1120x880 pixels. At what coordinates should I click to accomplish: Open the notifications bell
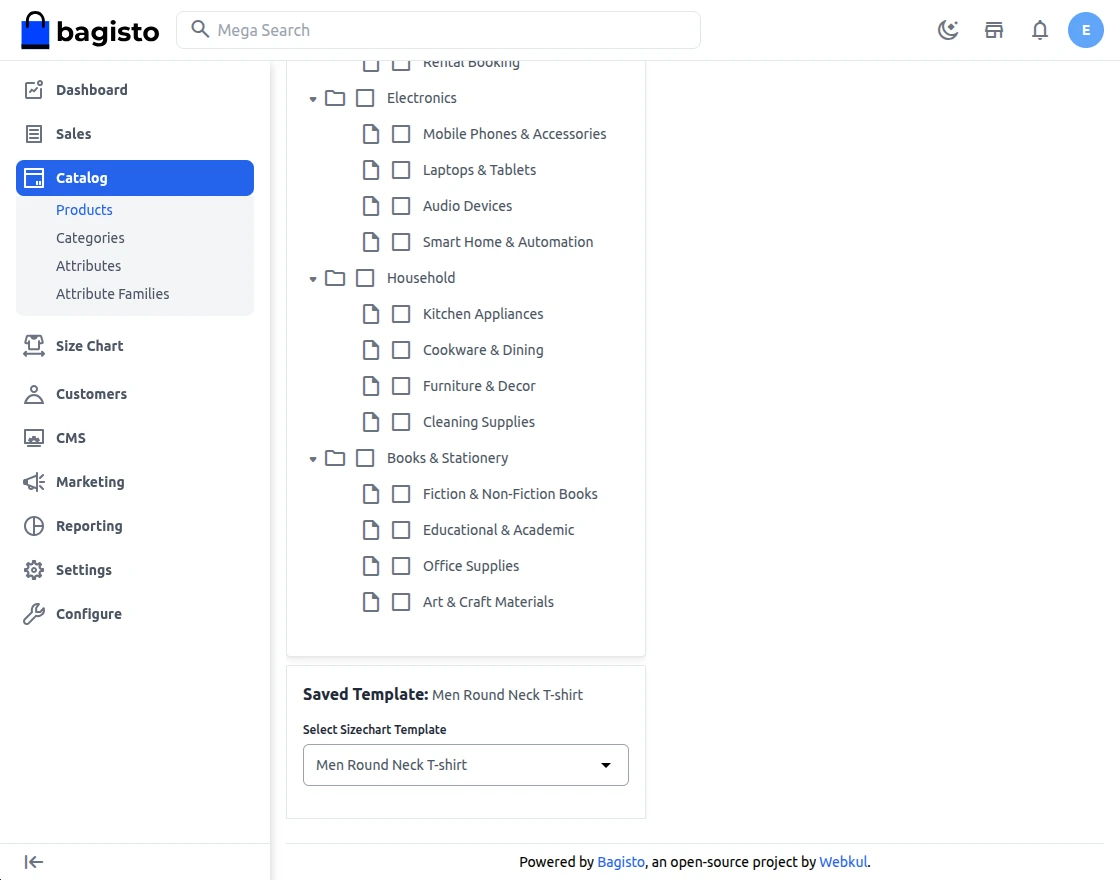point(1040,30)
